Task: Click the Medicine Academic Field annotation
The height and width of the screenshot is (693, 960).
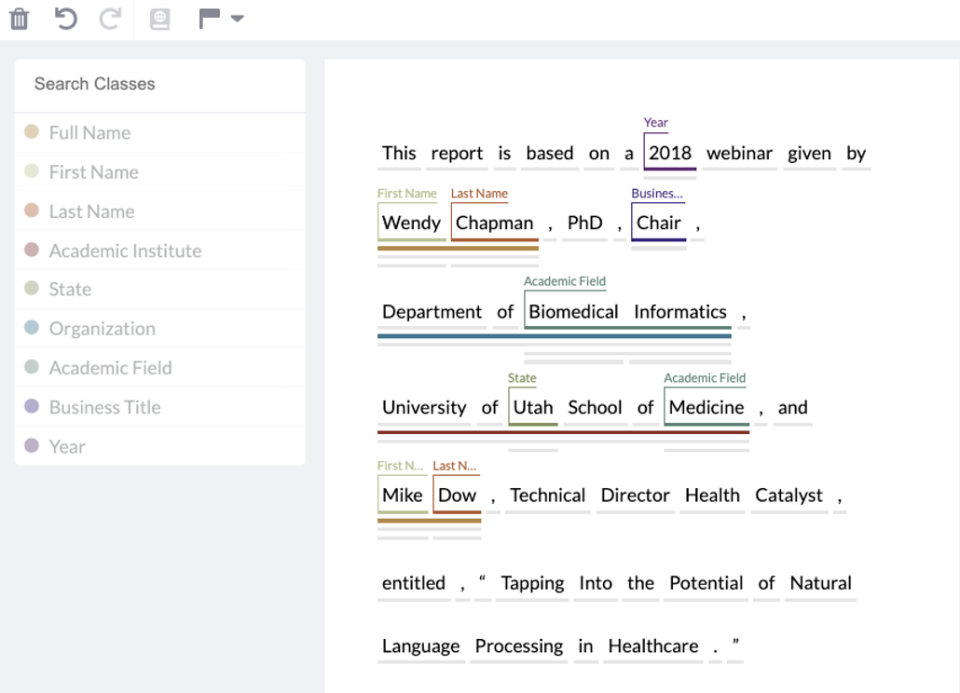Action: [x=706, y=407]
